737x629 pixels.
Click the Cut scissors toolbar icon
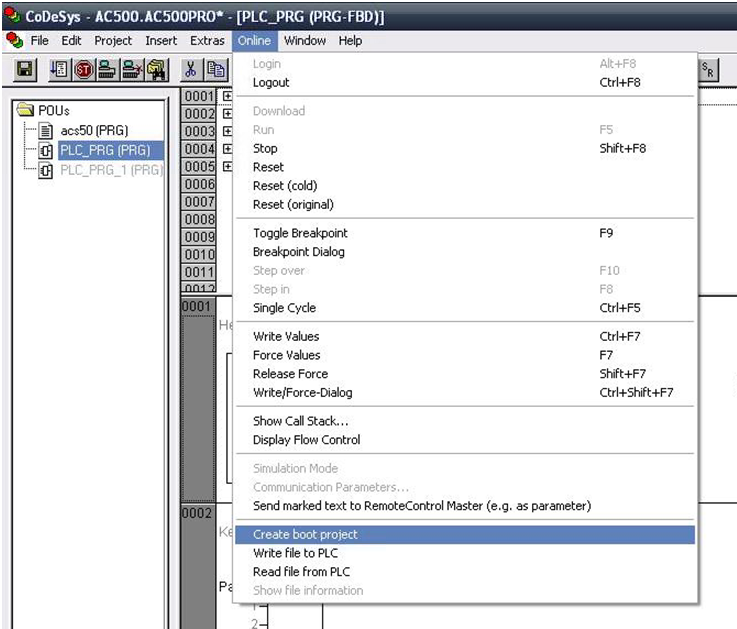tap(191, 69)
